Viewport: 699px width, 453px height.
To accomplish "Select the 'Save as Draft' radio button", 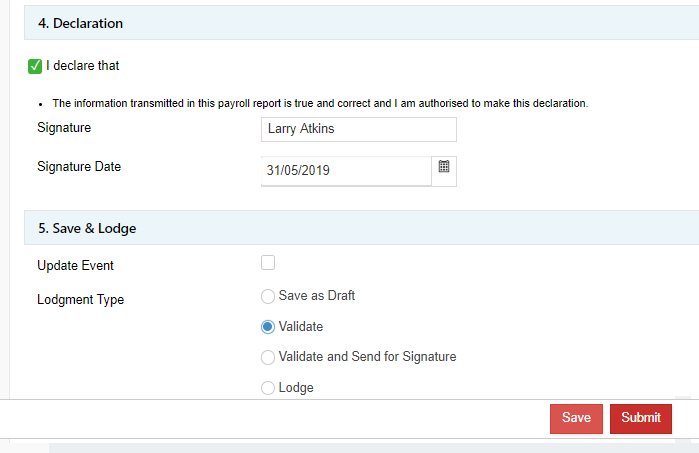I will 267,296.
